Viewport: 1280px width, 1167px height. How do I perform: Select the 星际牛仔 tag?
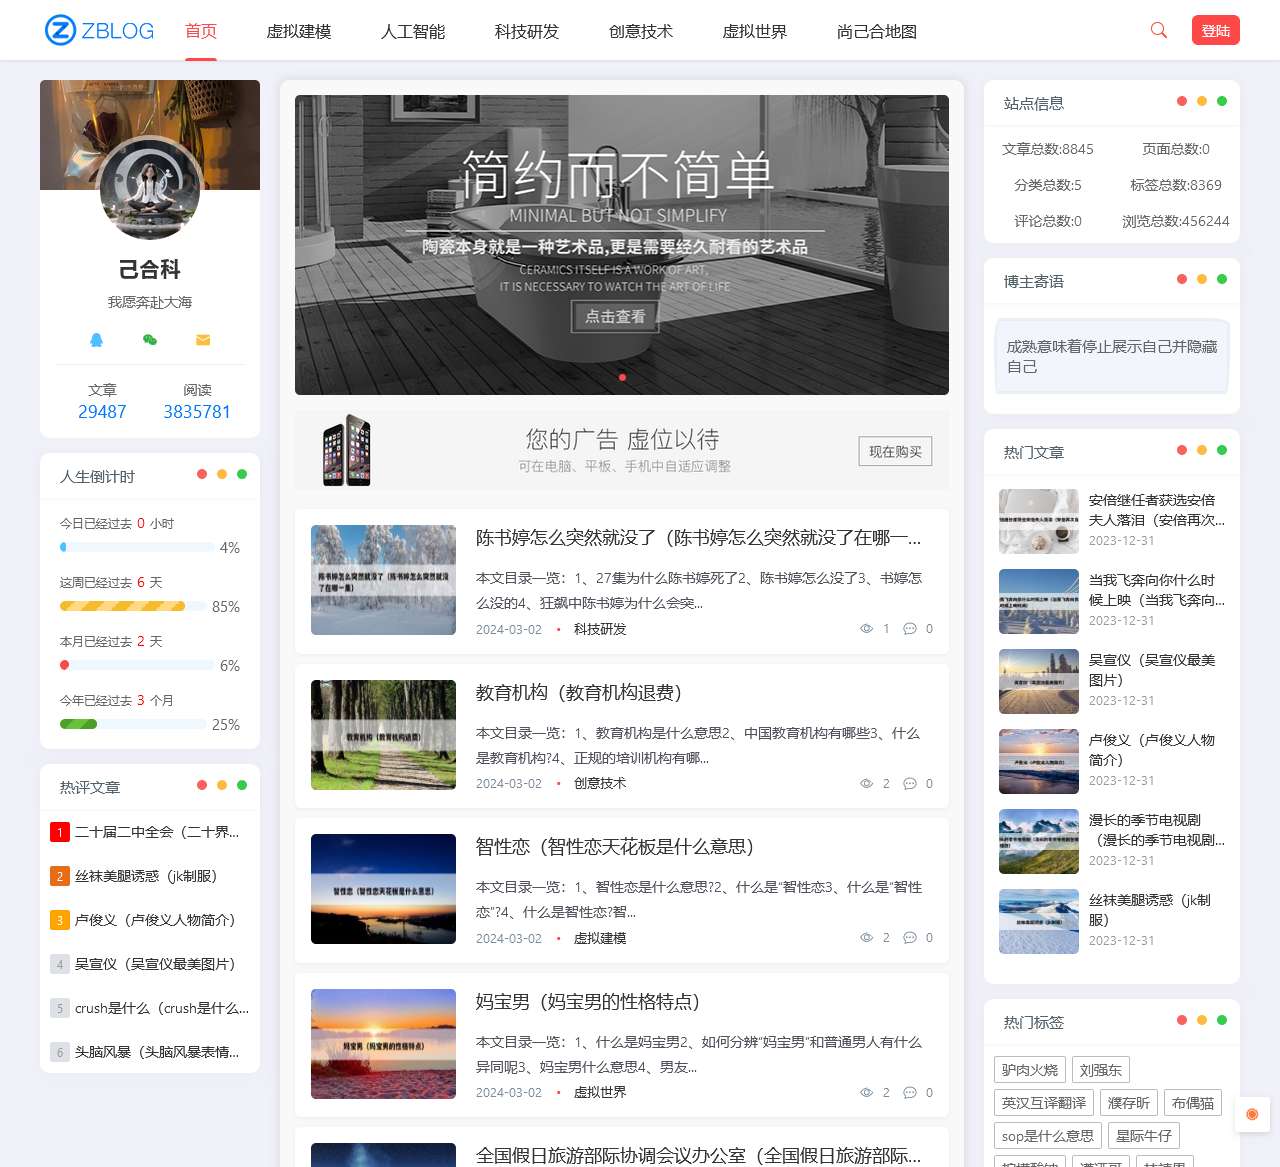[1144, 1136]
